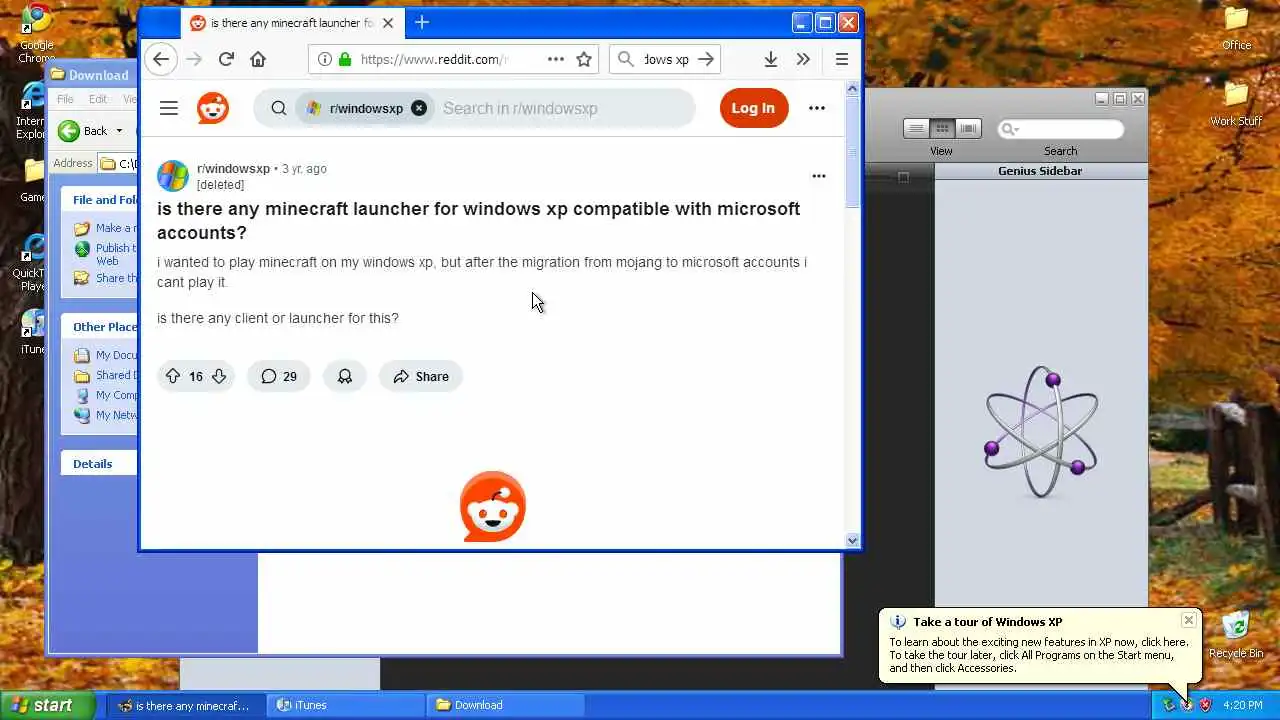Go back in Firefox browser
The width and height of the screenshot is (1280, 720).
(x=160, y=59)
